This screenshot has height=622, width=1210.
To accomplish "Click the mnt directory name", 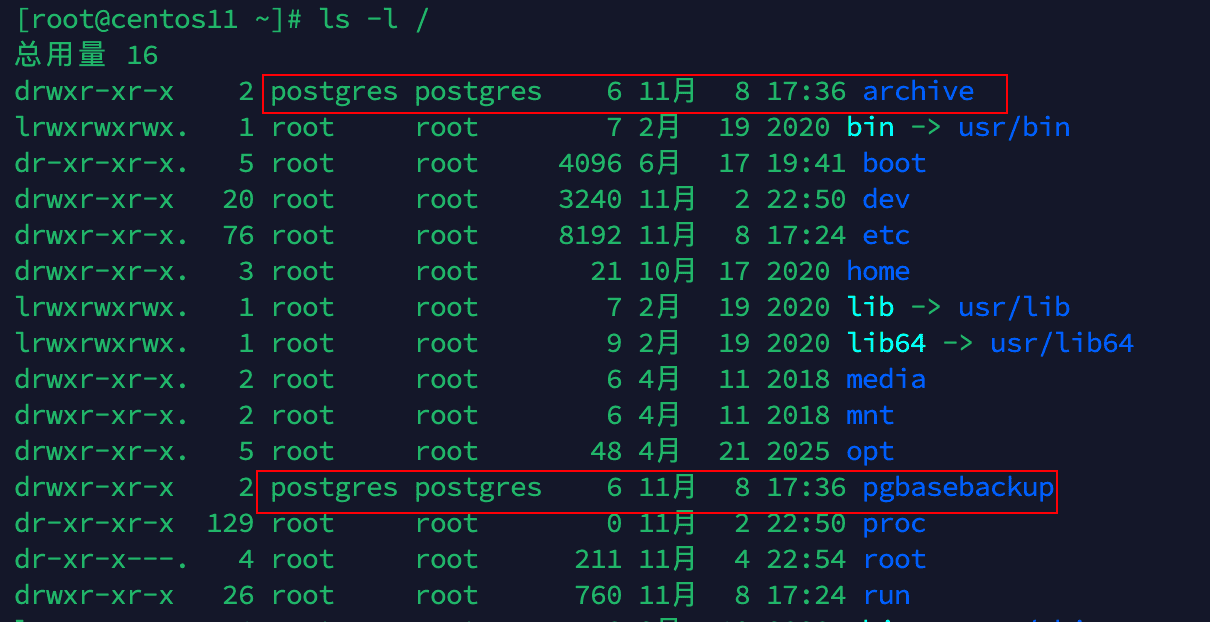I will pyautogui.click(x=869, y=415).
